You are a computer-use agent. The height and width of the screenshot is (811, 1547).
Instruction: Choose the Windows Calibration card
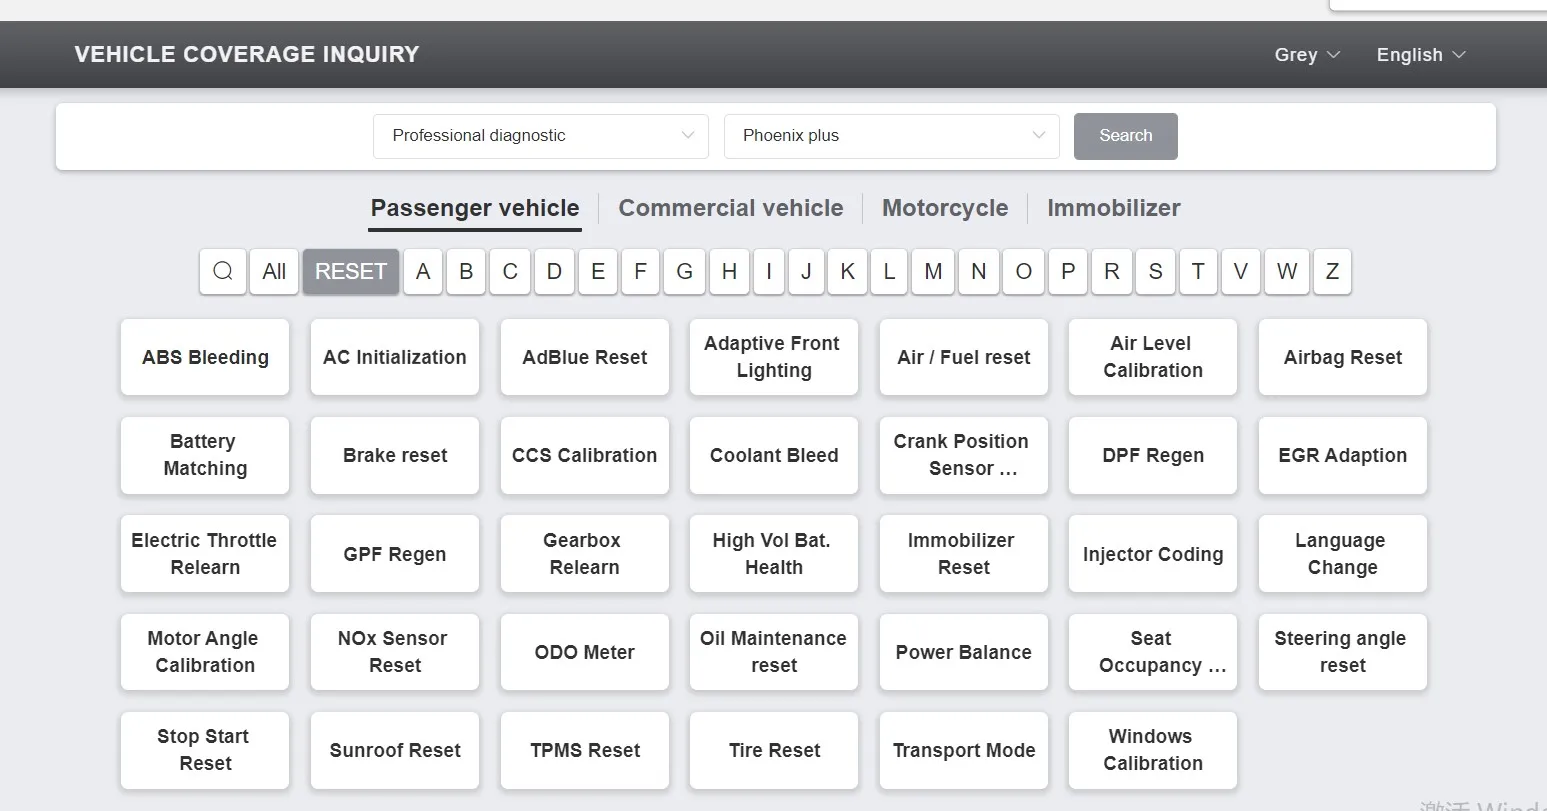(x=1153, y=750)
